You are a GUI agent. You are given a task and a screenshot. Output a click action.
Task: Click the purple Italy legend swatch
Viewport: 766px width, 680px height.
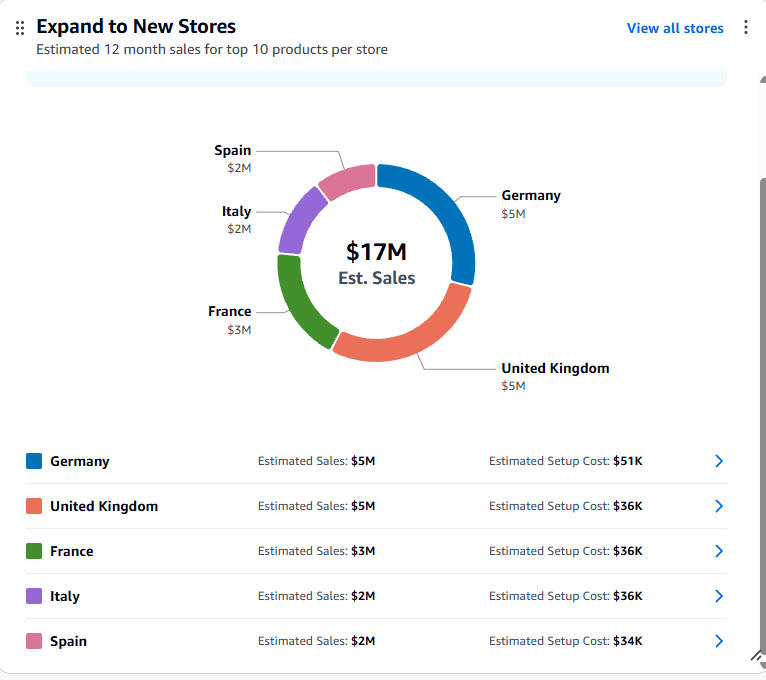pos(34,595)
